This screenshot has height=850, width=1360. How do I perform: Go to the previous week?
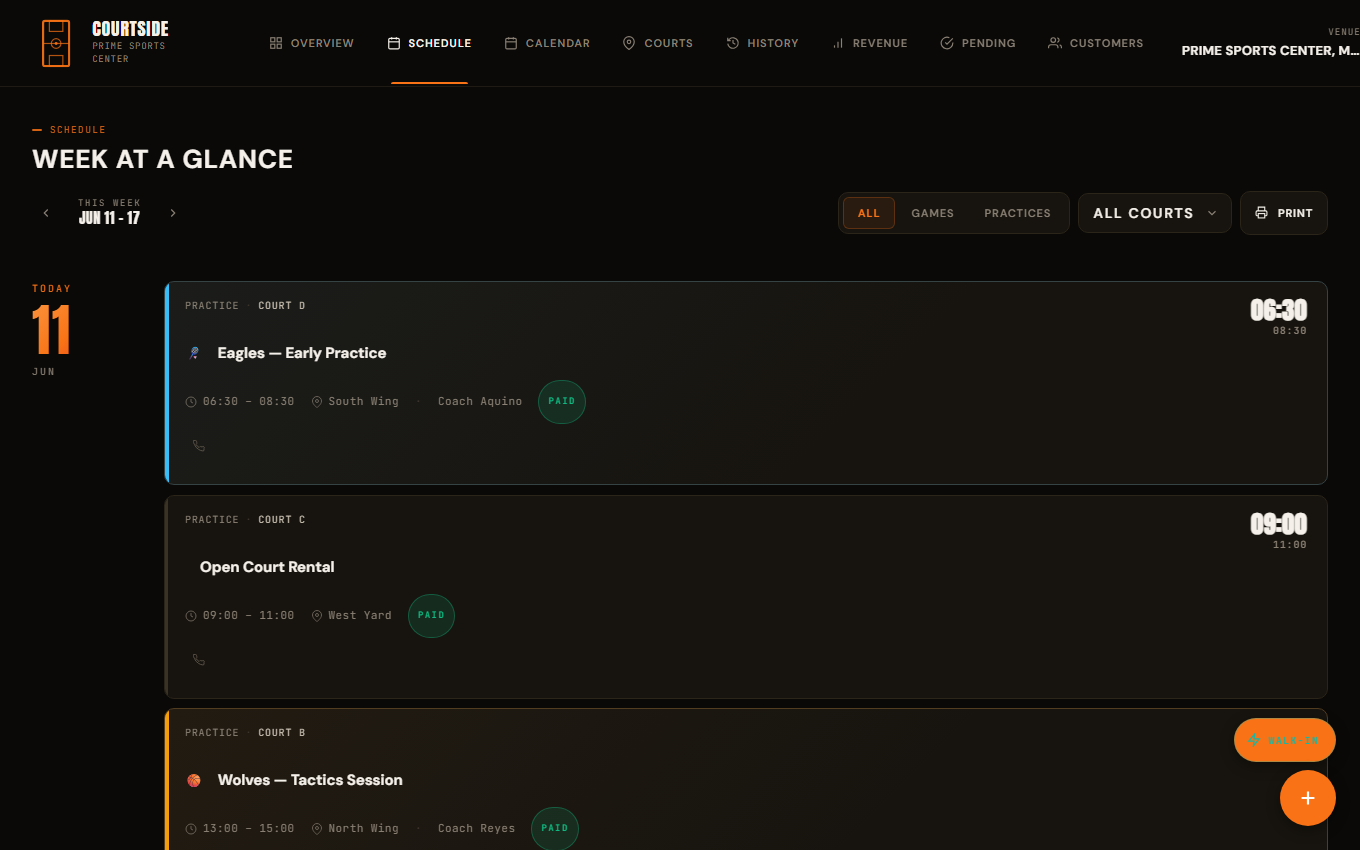[46, 213]
